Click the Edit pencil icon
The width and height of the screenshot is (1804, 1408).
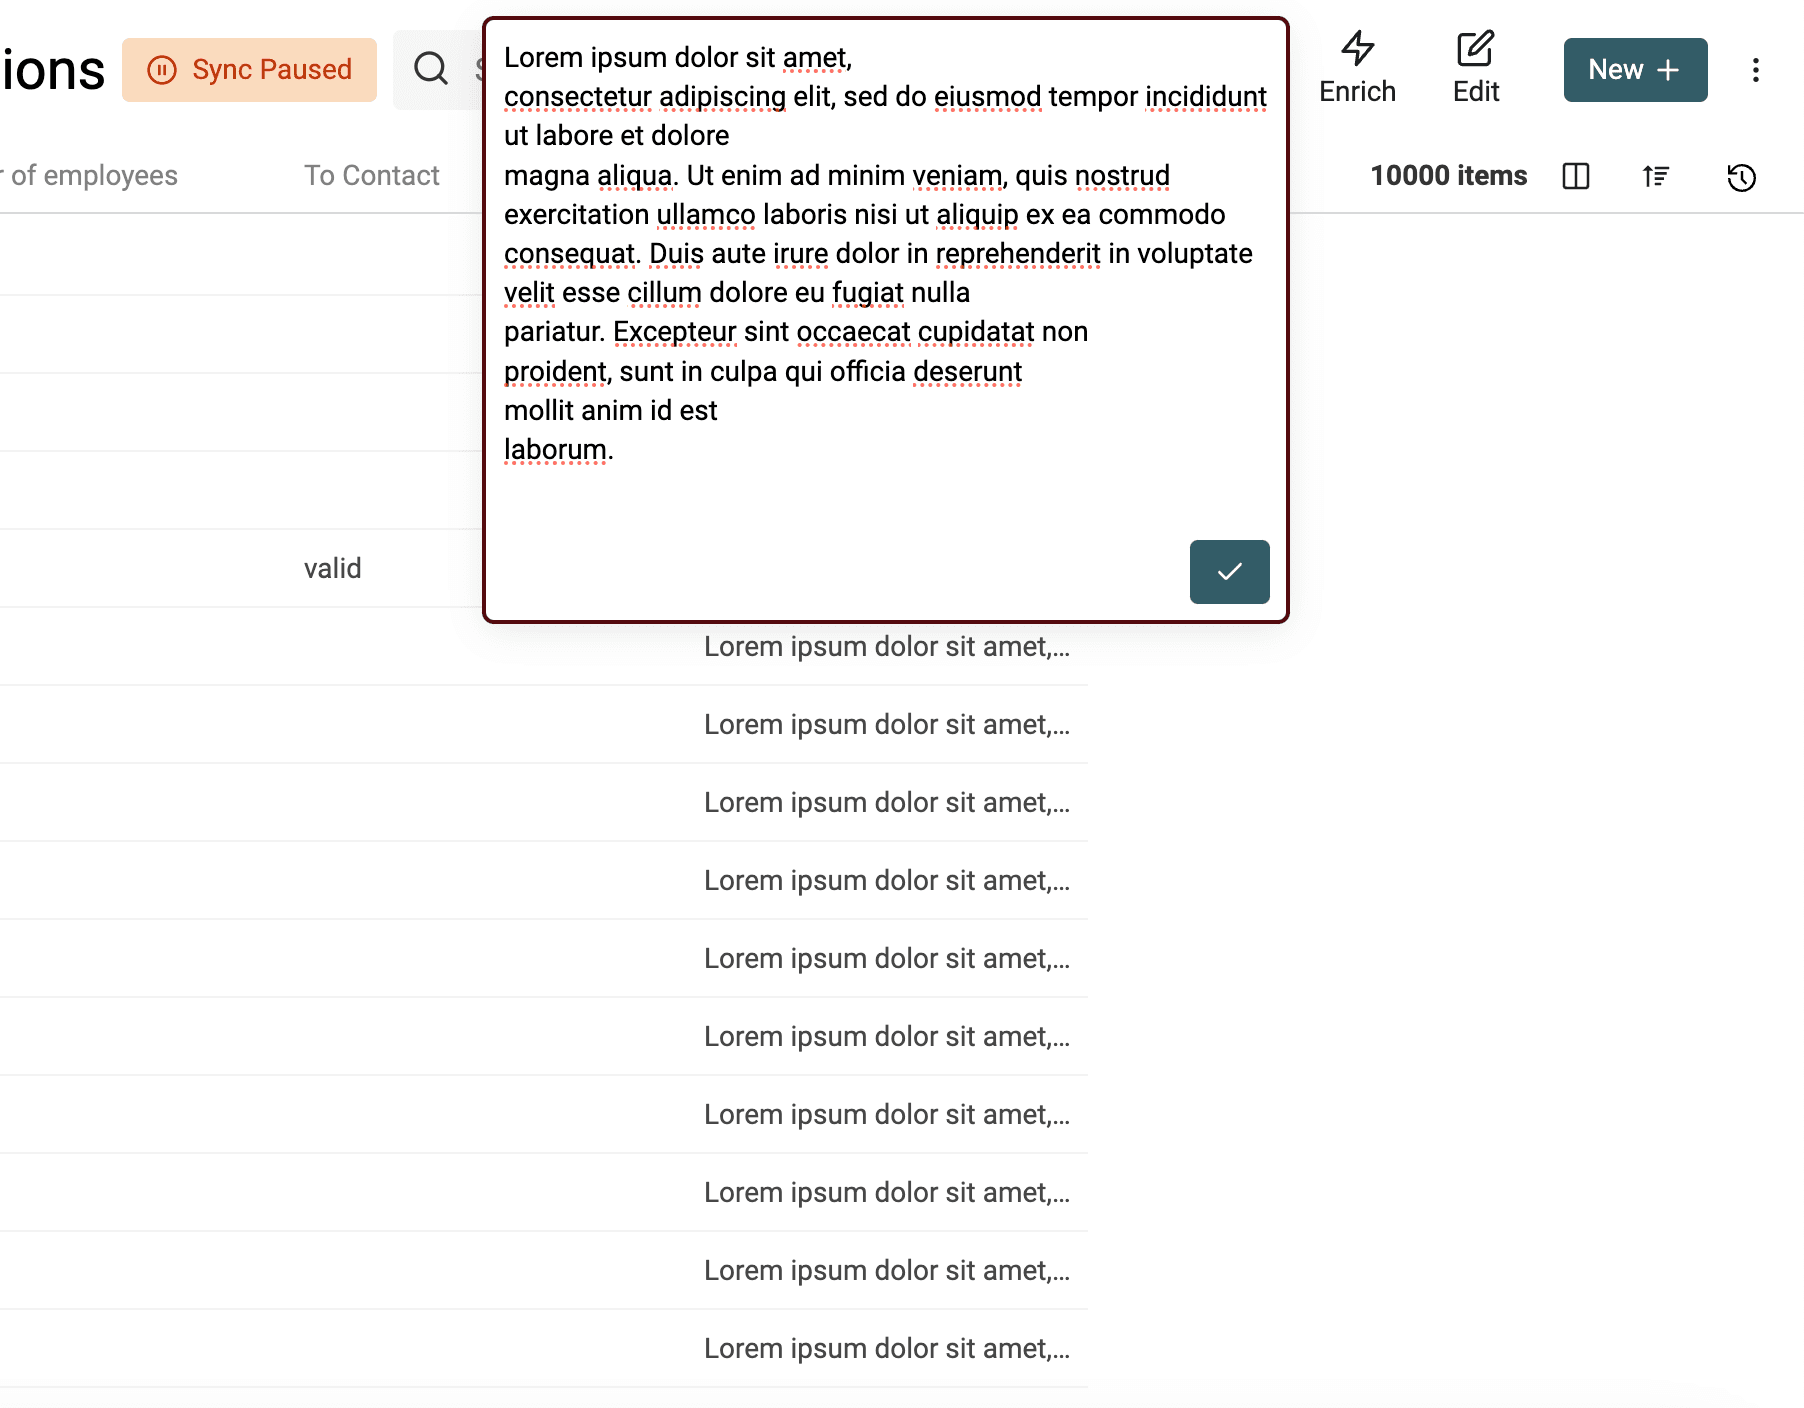point(1475,48)
